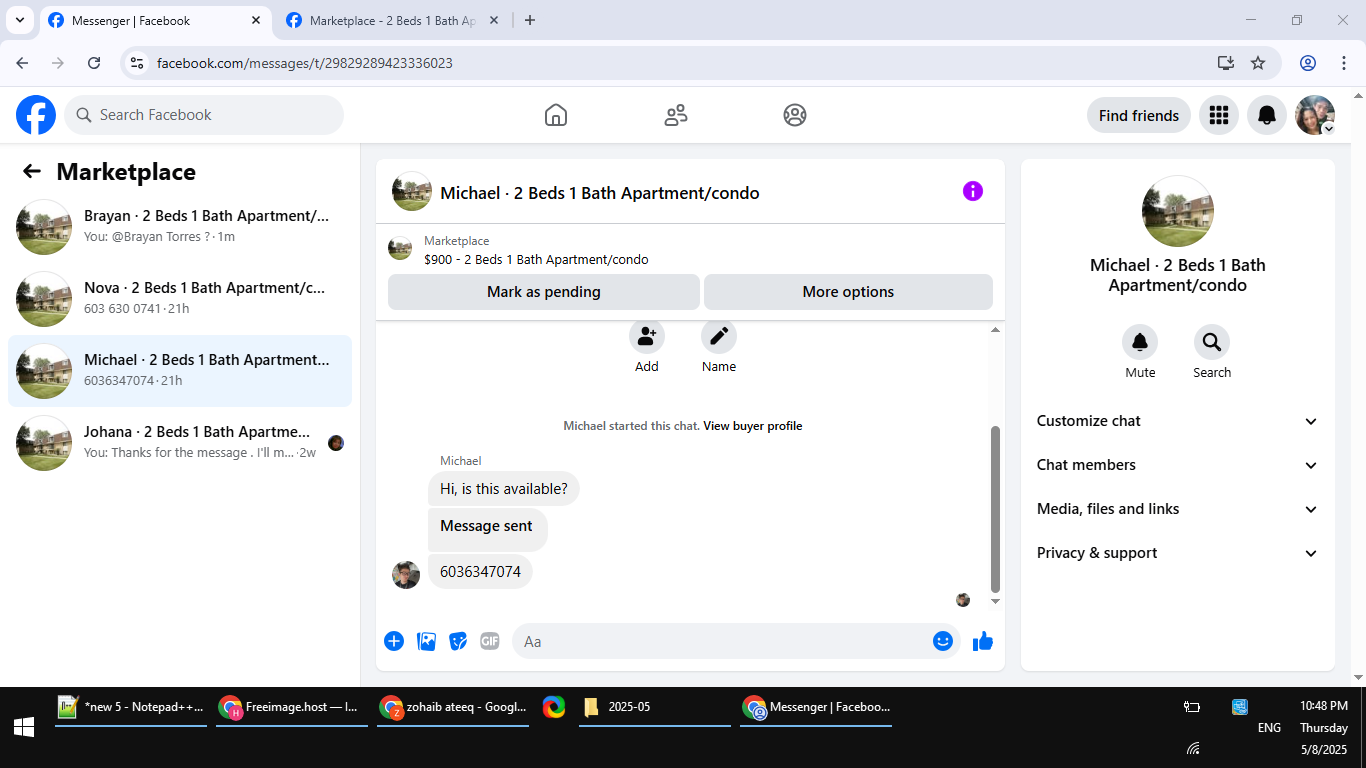Open the Groups icon in top navigation
1366x768 pixels.
(x=795, y=115)
